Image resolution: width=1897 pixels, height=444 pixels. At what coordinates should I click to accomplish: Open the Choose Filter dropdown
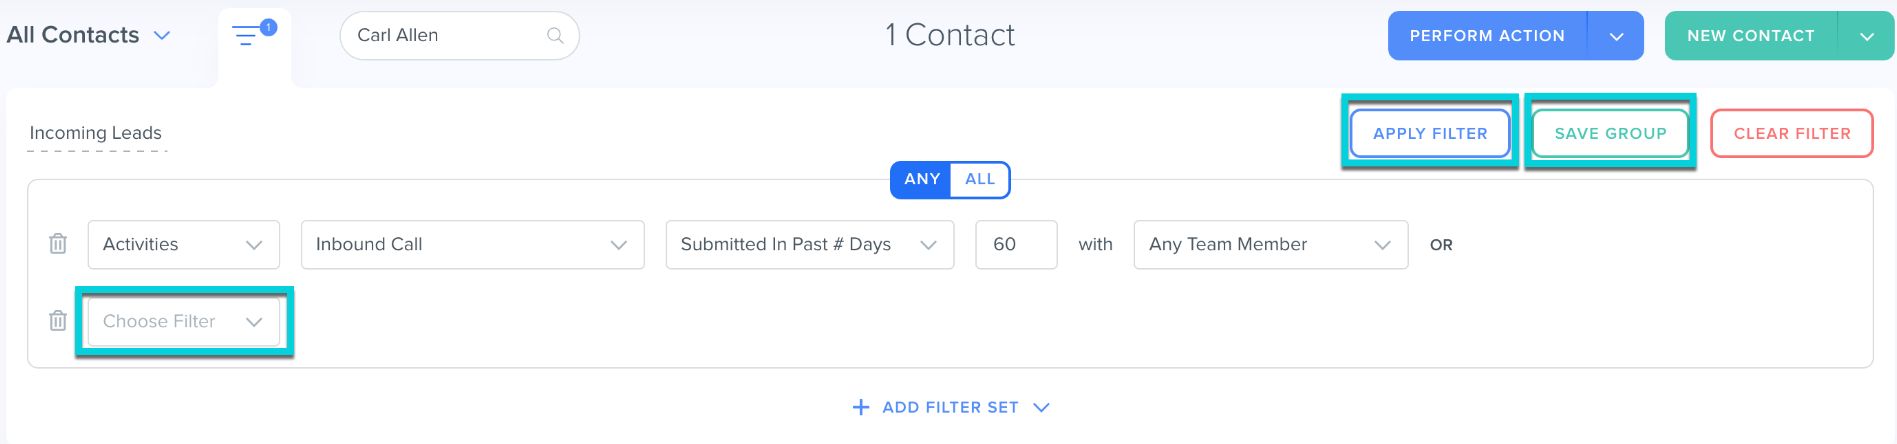click(183, 322)
